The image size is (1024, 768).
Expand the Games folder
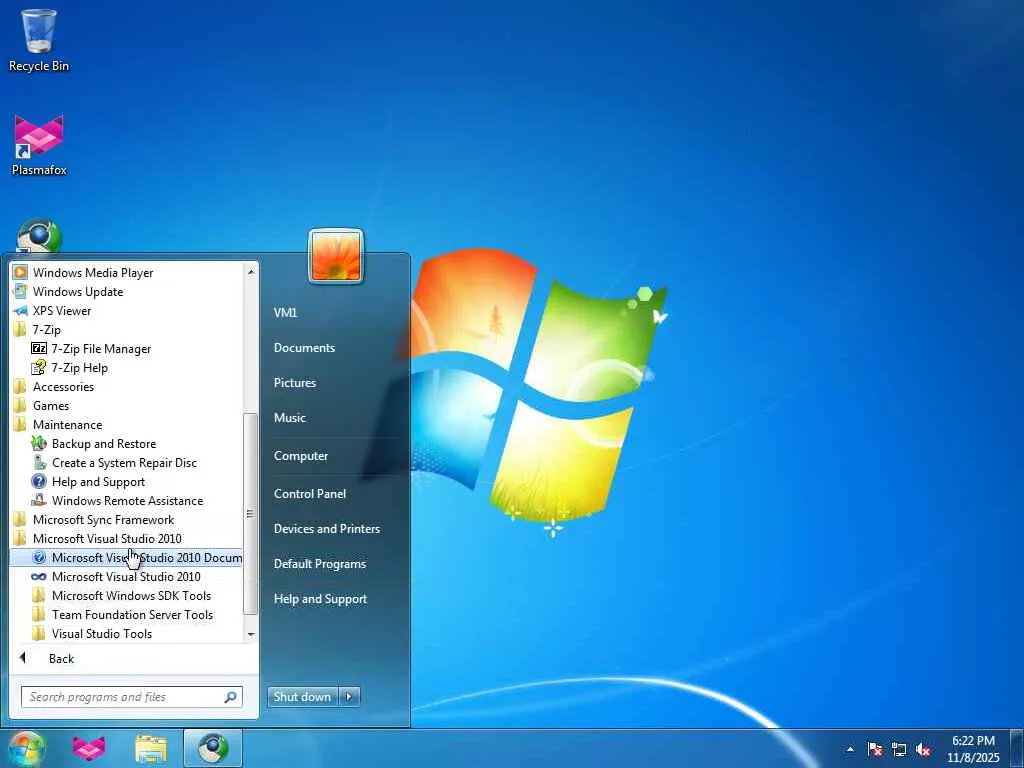[51, 406]
